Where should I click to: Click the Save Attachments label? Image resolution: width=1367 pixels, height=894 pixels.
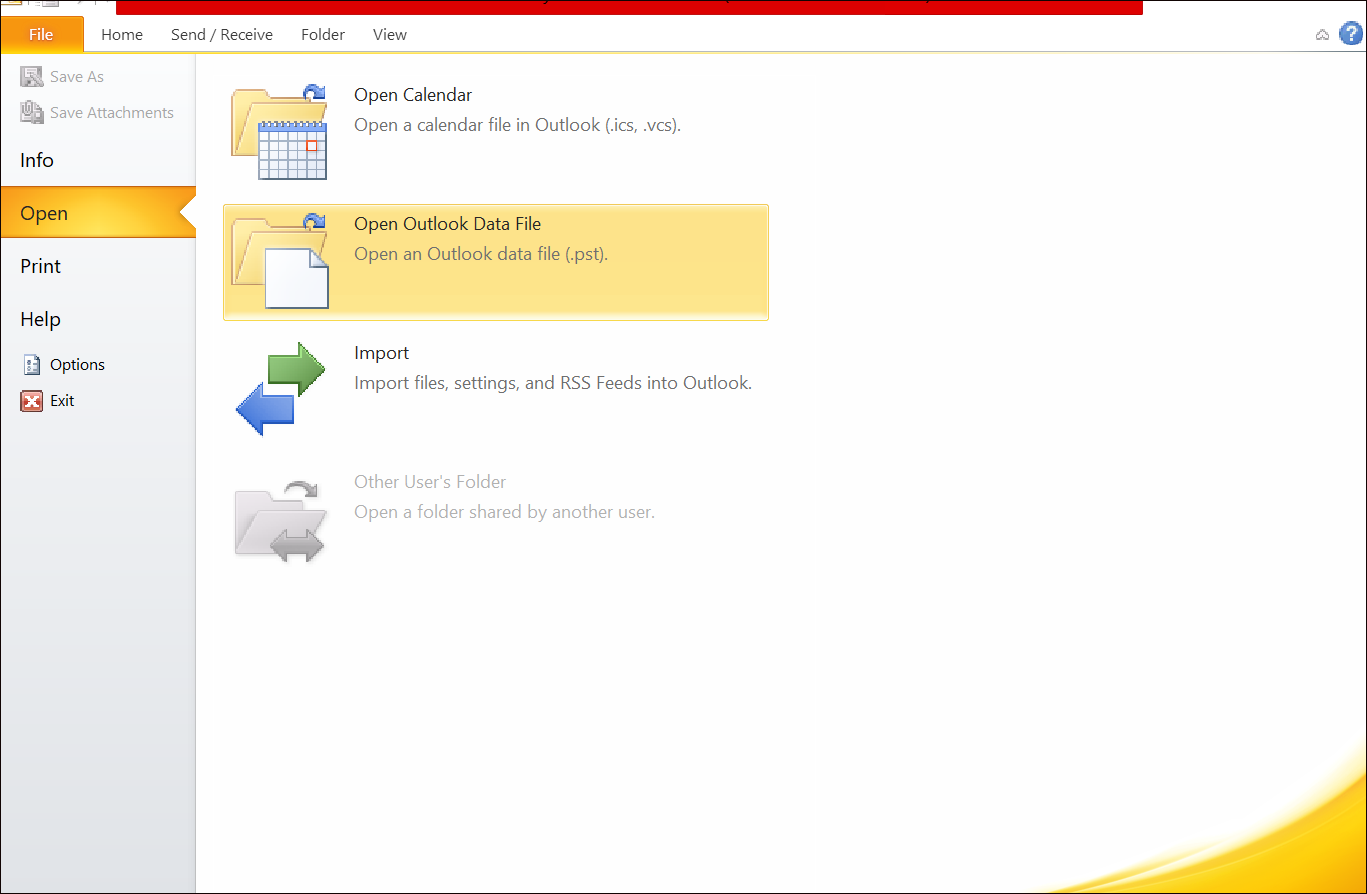(x=112, y=113)
